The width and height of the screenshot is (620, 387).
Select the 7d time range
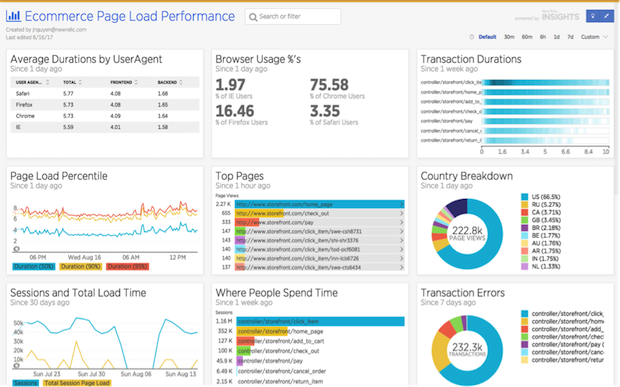pyautogui.click(x=570, y=37)
